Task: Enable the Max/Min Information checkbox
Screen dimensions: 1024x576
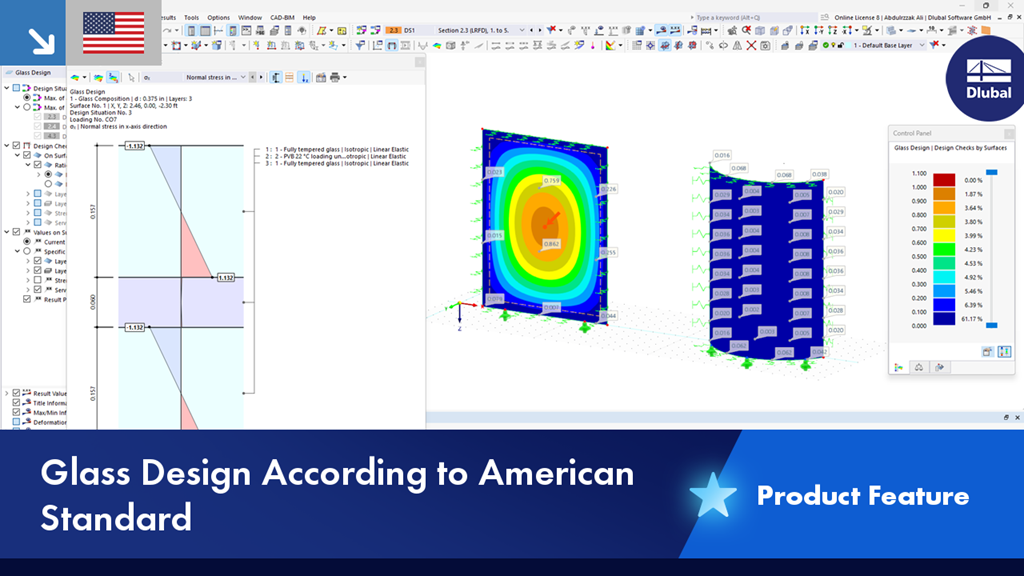Action: pos(15,412)
